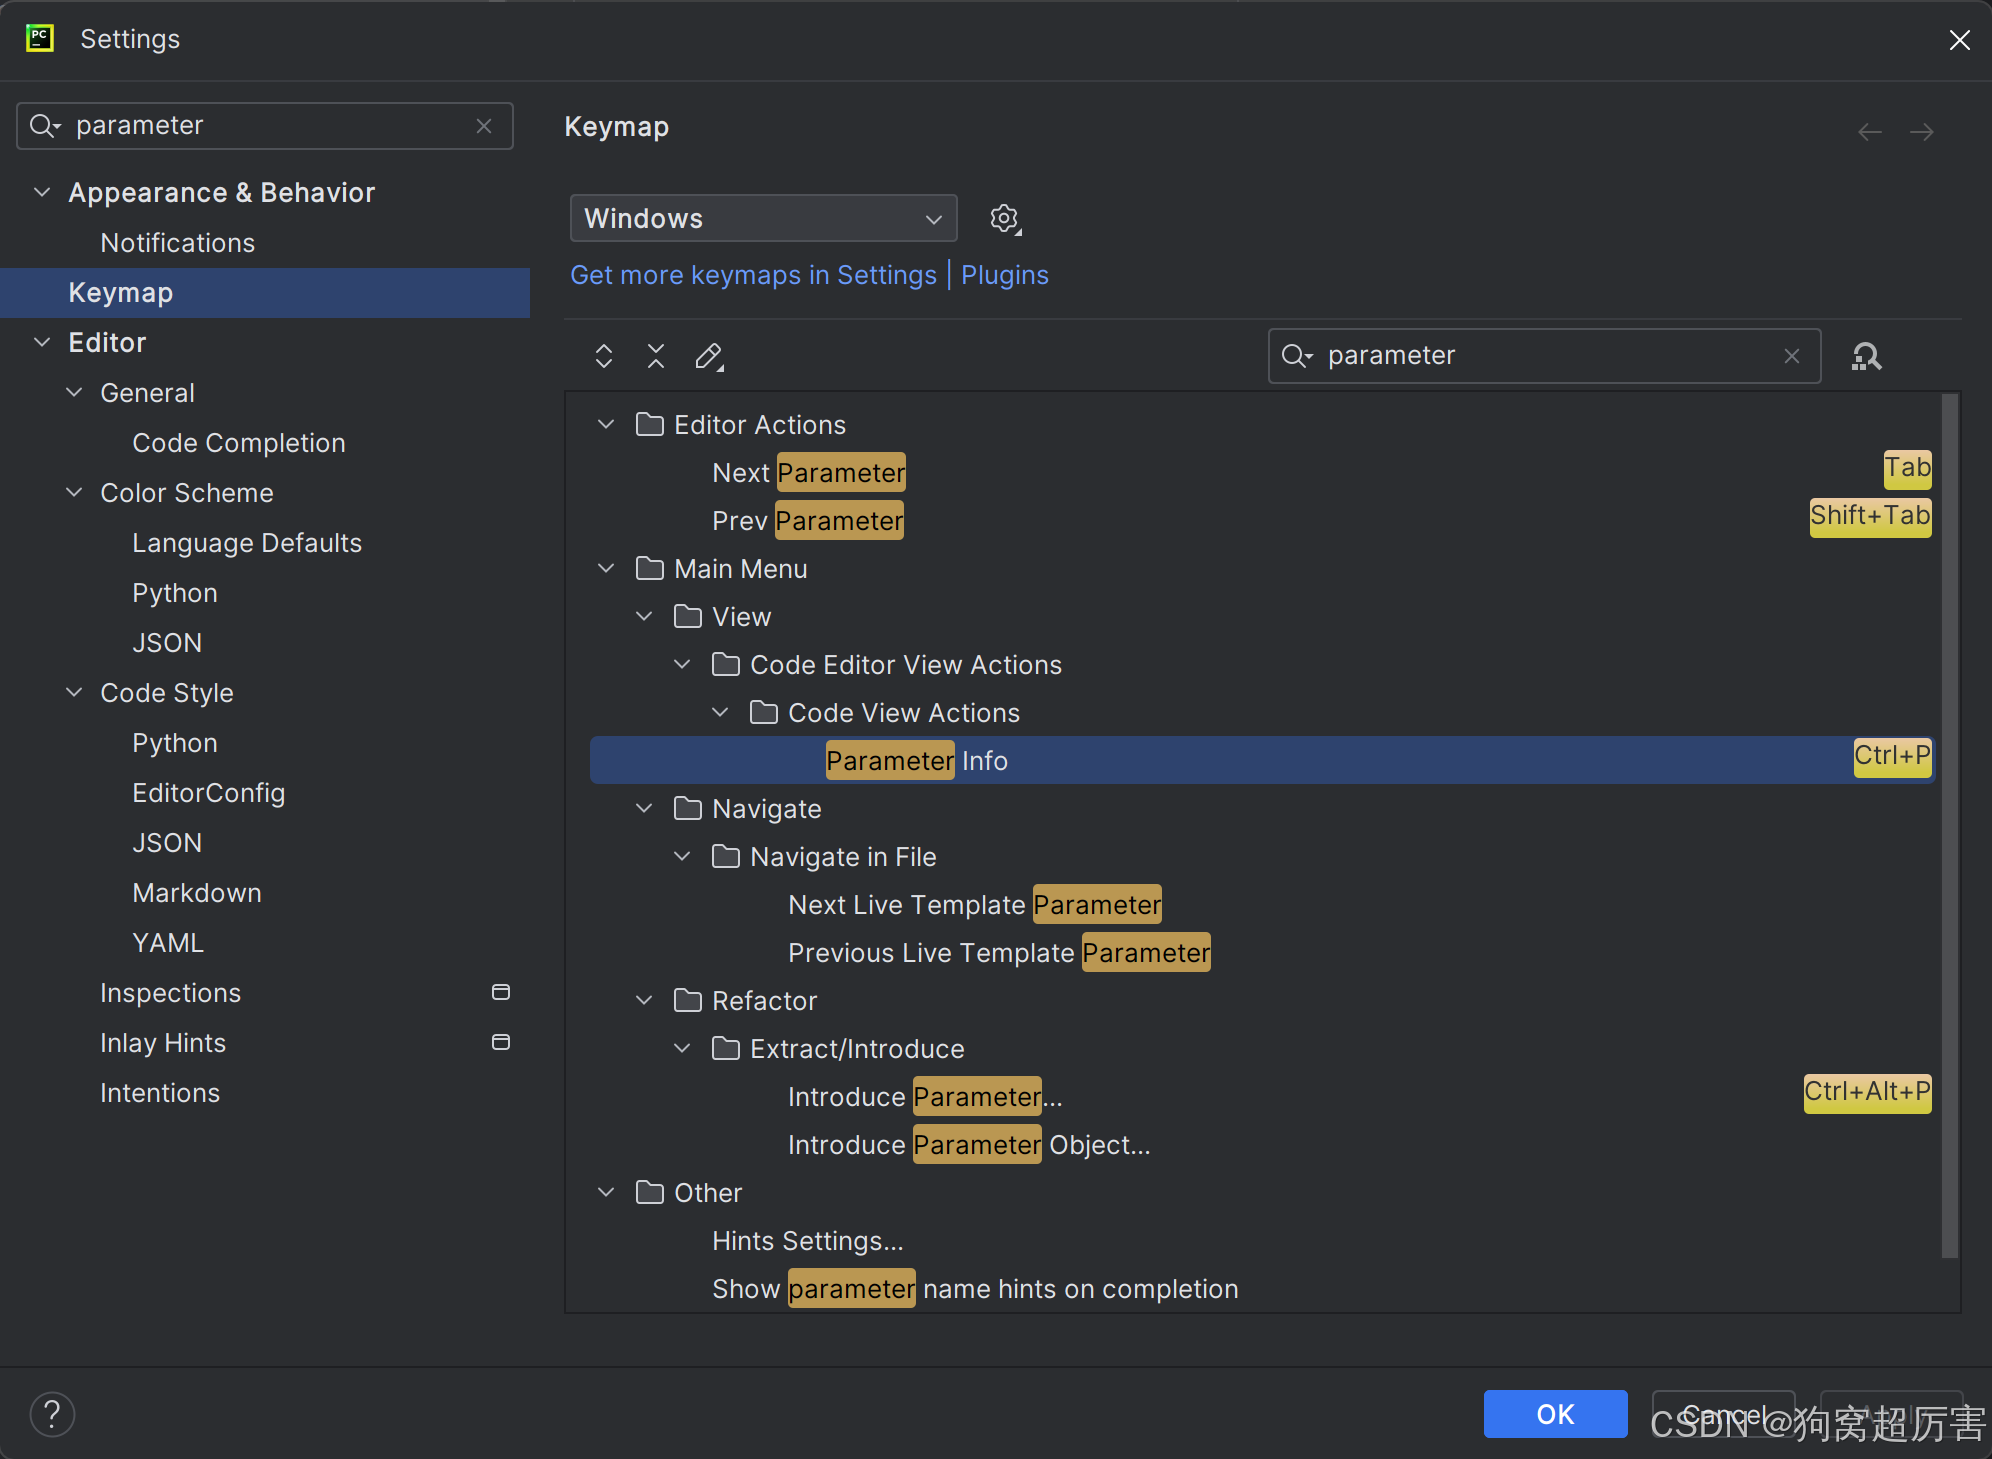Clear the left settings search field
Viewport: 1992px width, 1459px height.
coord(484,126)
